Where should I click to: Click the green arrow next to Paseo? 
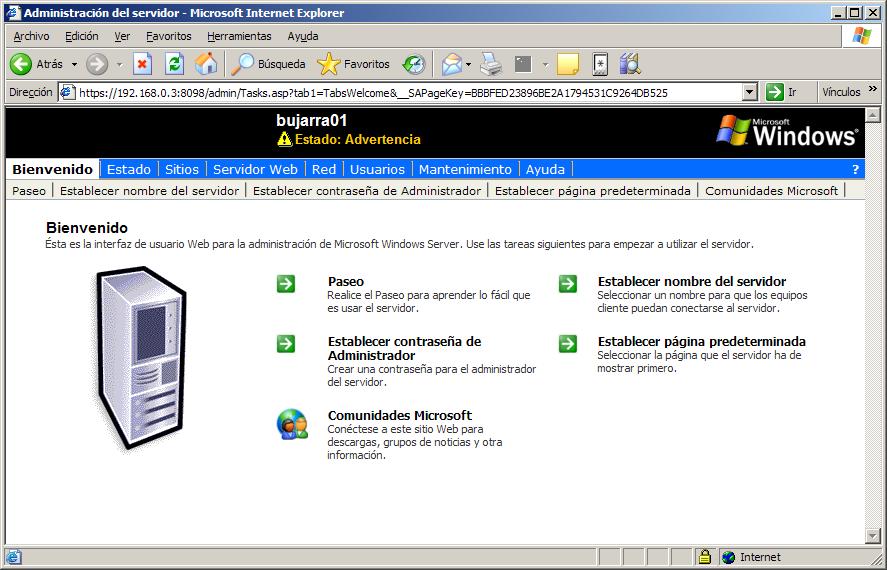(x=286, y=283)
